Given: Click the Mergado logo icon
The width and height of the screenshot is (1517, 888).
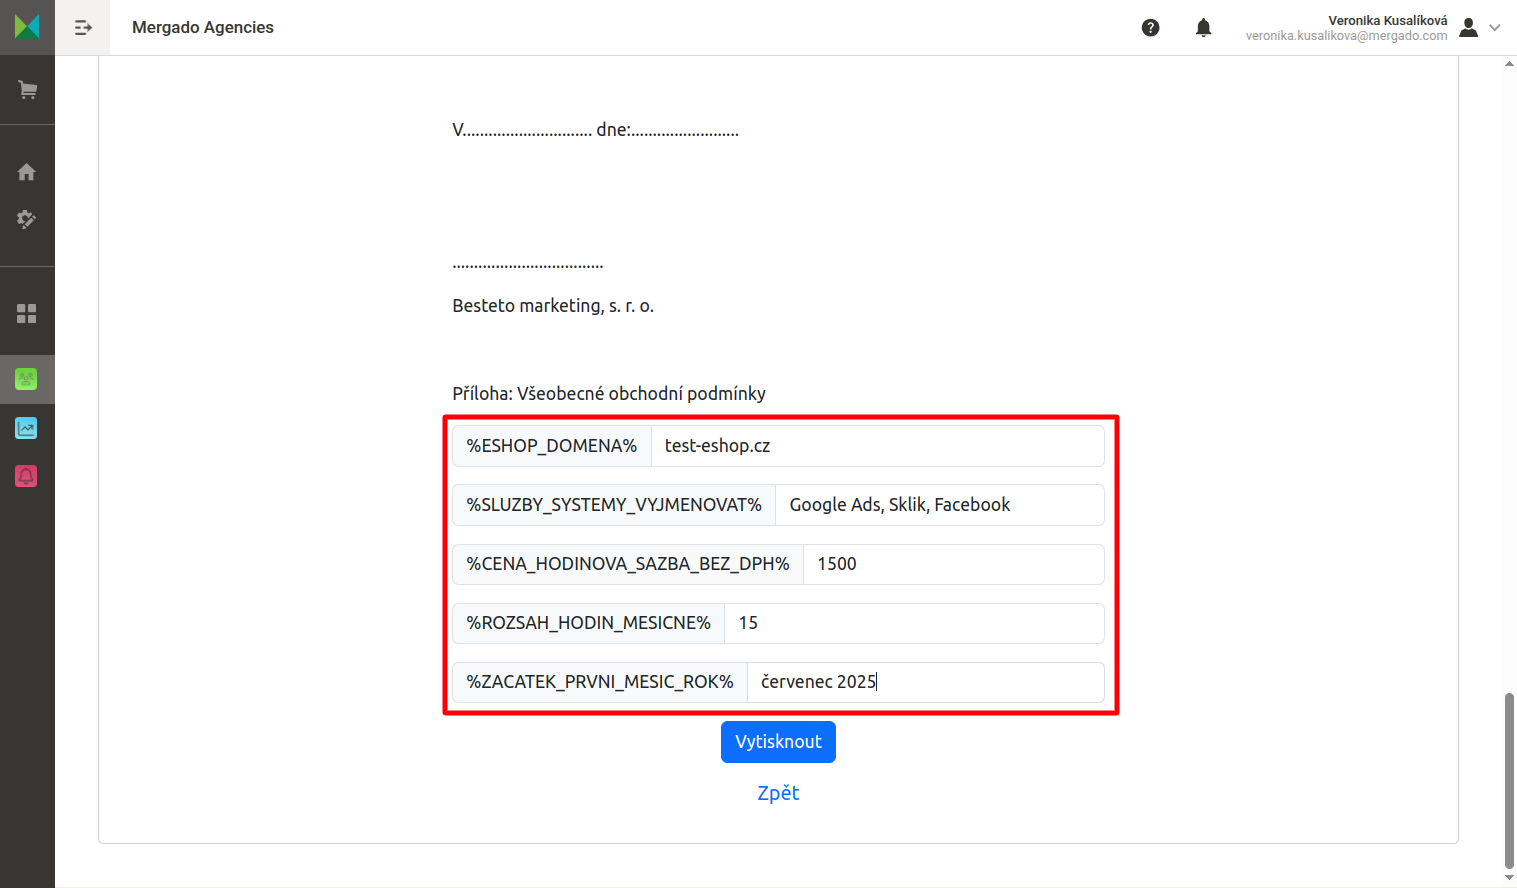Looking at the screenshot, I should 27,27.
